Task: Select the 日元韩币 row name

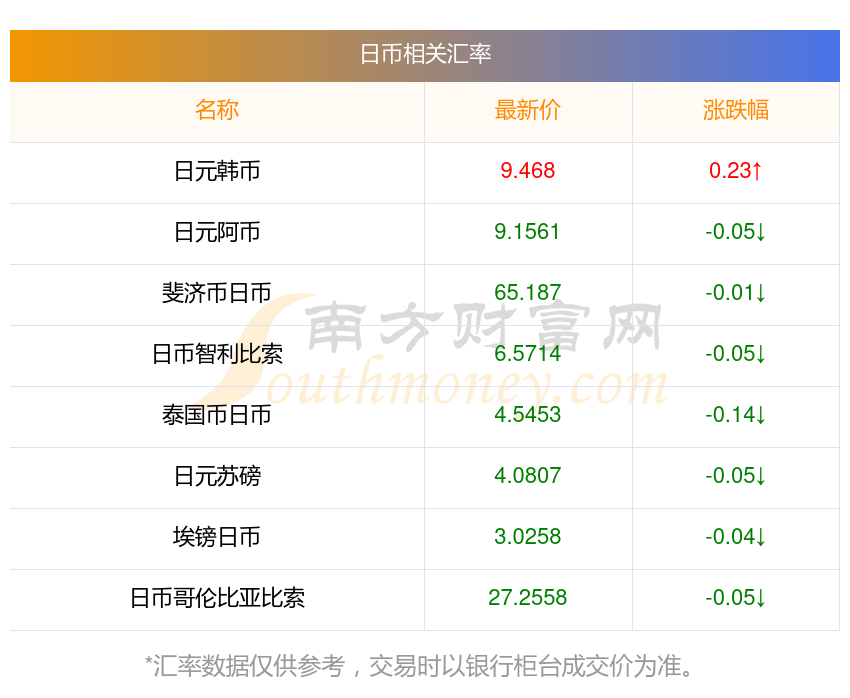Action: click(x=217, y=171)
